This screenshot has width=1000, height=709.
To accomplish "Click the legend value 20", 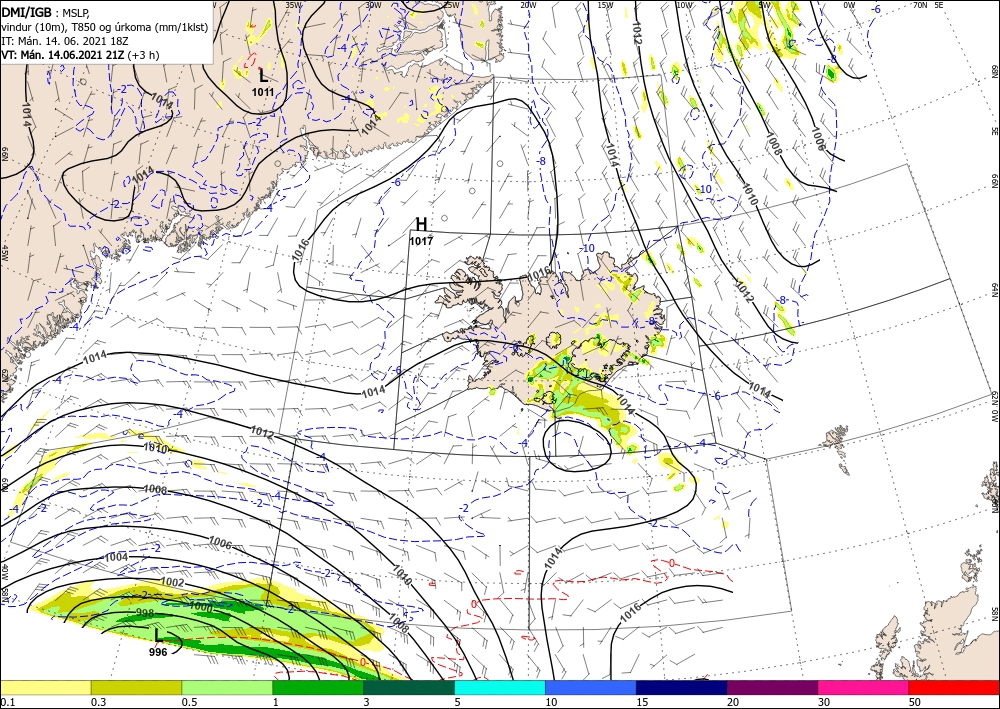I will pyautogui.click(x=733, y=702).
